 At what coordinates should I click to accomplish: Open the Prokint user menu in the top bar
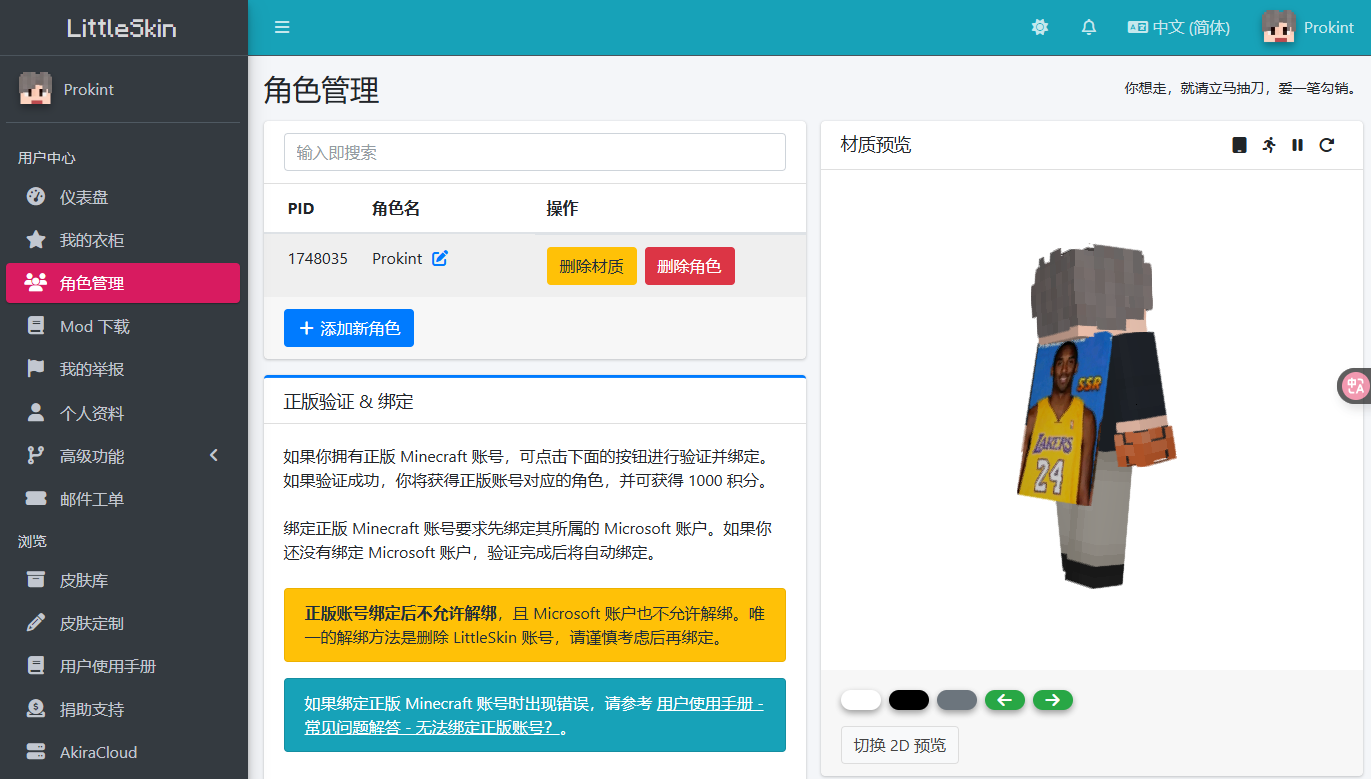tap(1308, 27)
